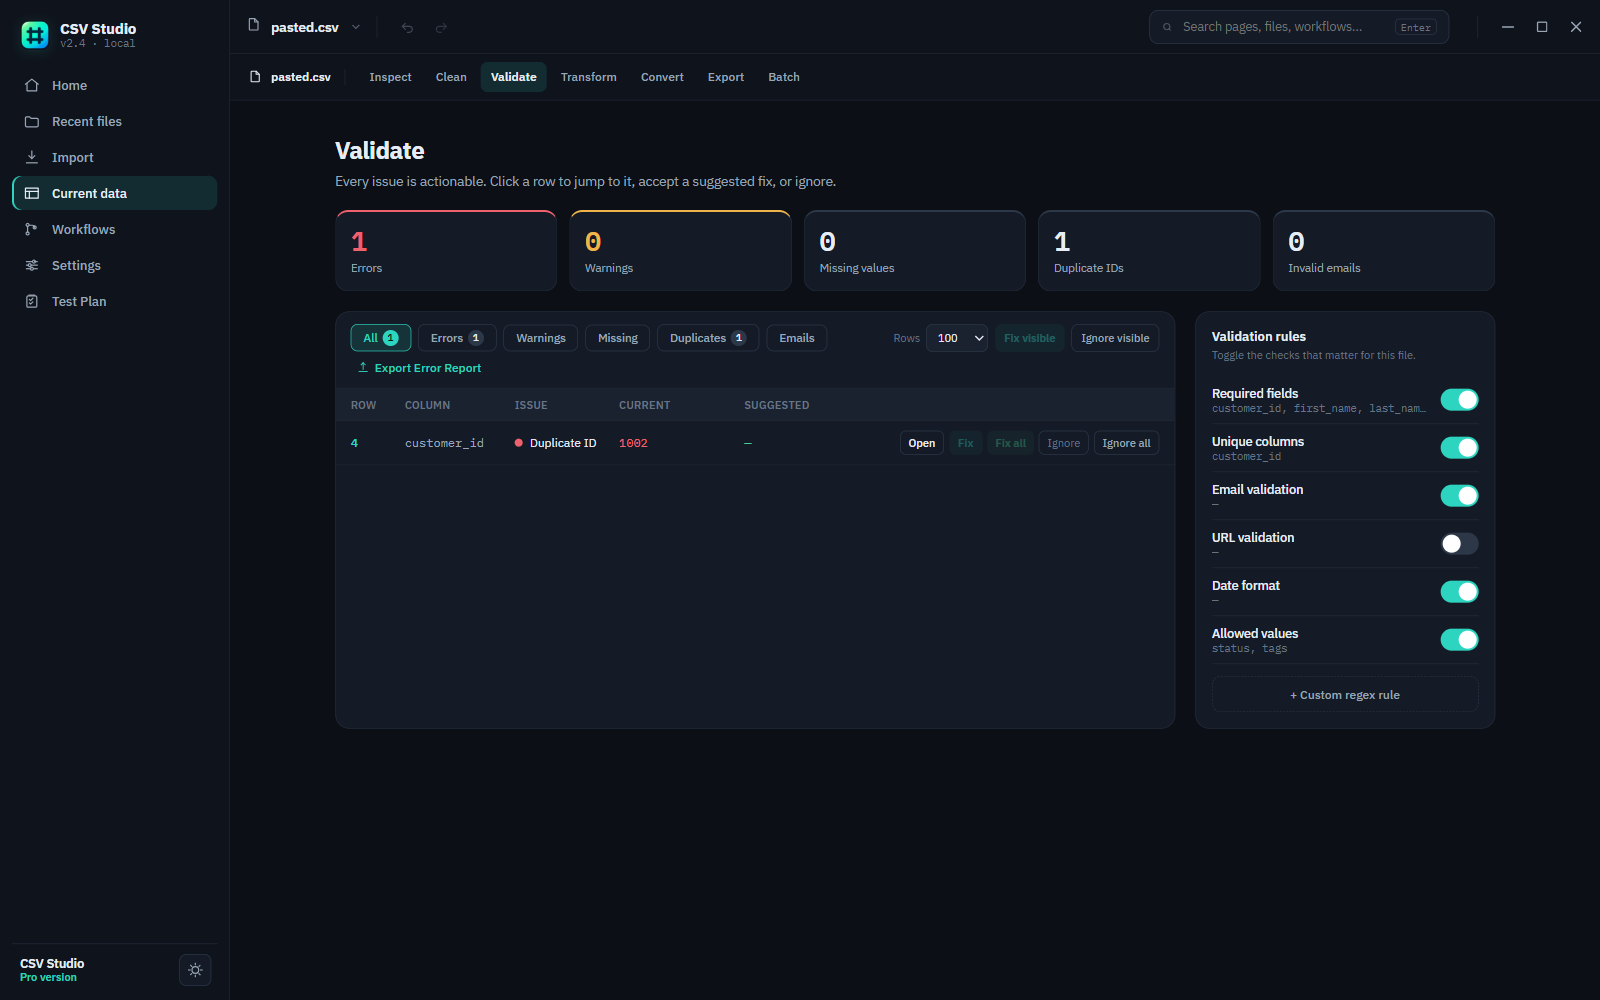Disable Unique columns rule toggle
The width and height of the screenshot is (1600, 1000).
point(1459,448)
